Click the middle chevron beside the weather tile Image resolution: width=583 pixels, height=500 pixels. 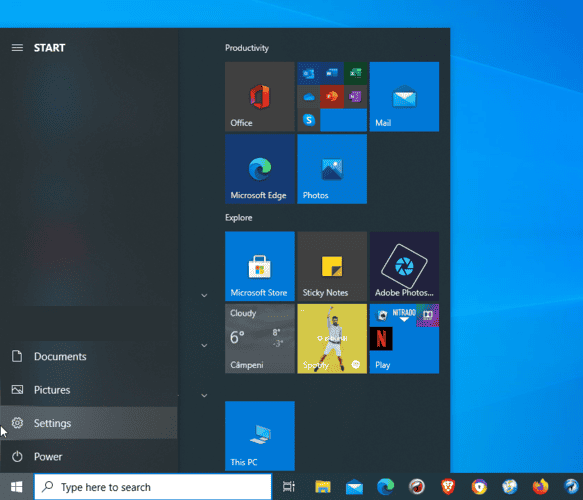pyautogui.click(x=204, y=345)
